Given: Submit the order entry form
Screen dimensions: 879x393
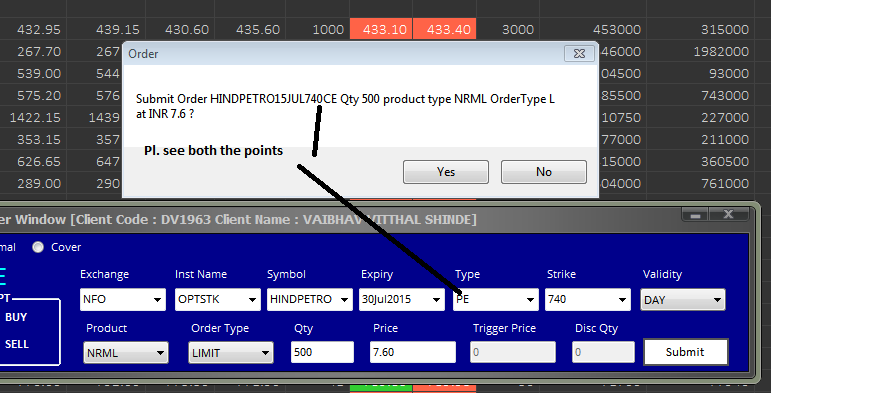Looking at the screenshot, I should pyautogui.click(x=686, y=352).
